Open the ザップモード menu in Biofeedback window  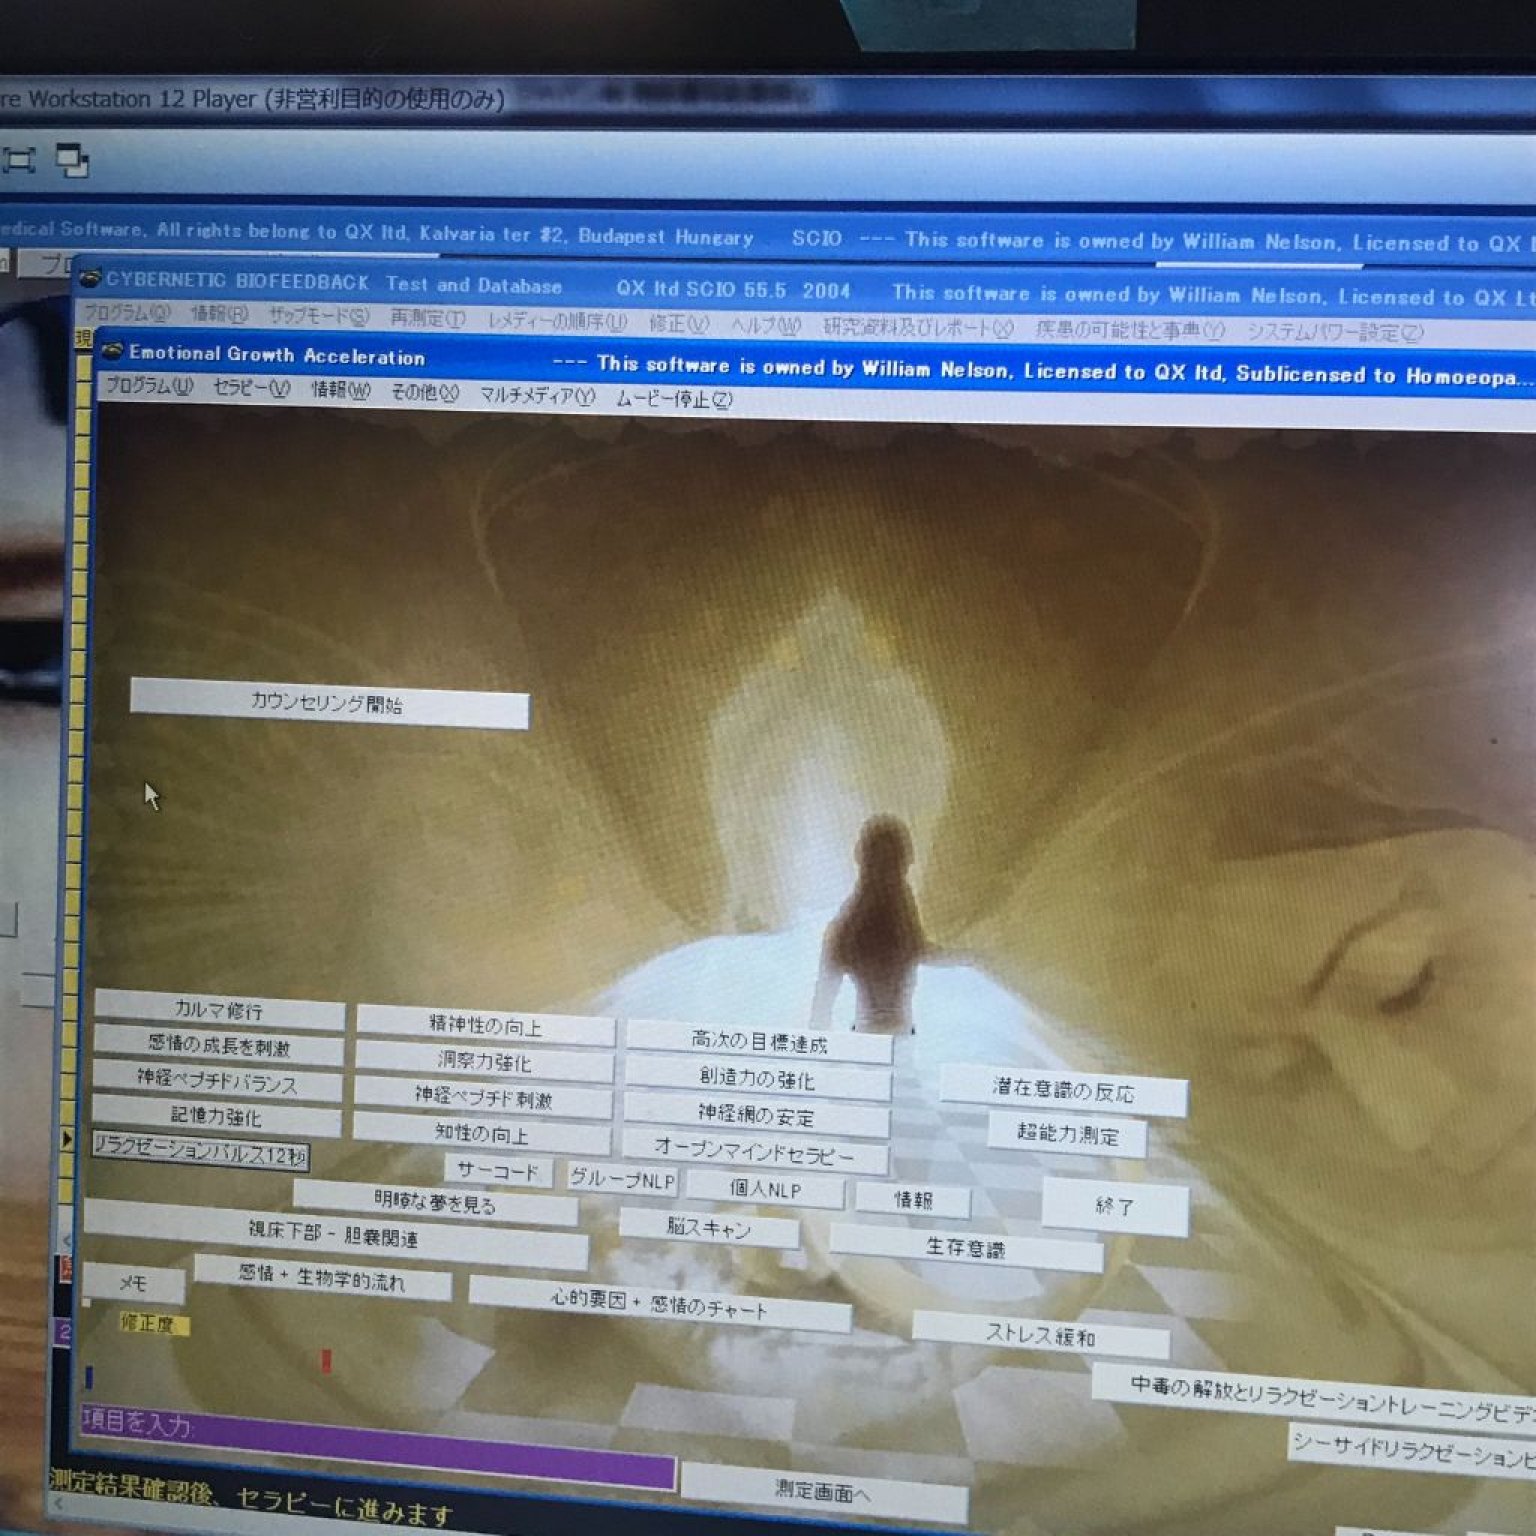click(x=318, y=316)
